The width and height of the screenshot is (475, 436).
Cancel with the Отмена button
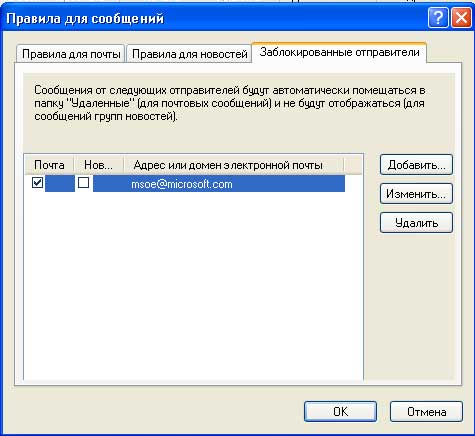coord(426,411)
